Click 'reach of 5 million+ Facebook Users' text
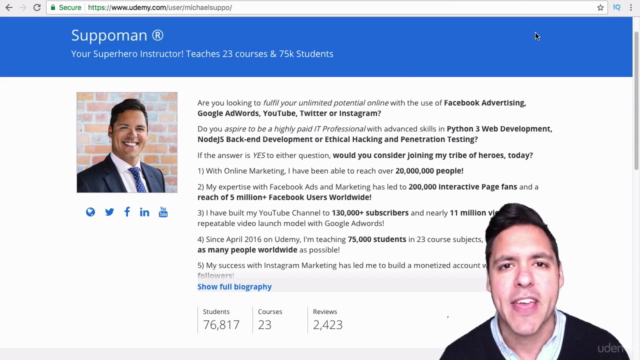640x360 pixels. tap(262, 197)
